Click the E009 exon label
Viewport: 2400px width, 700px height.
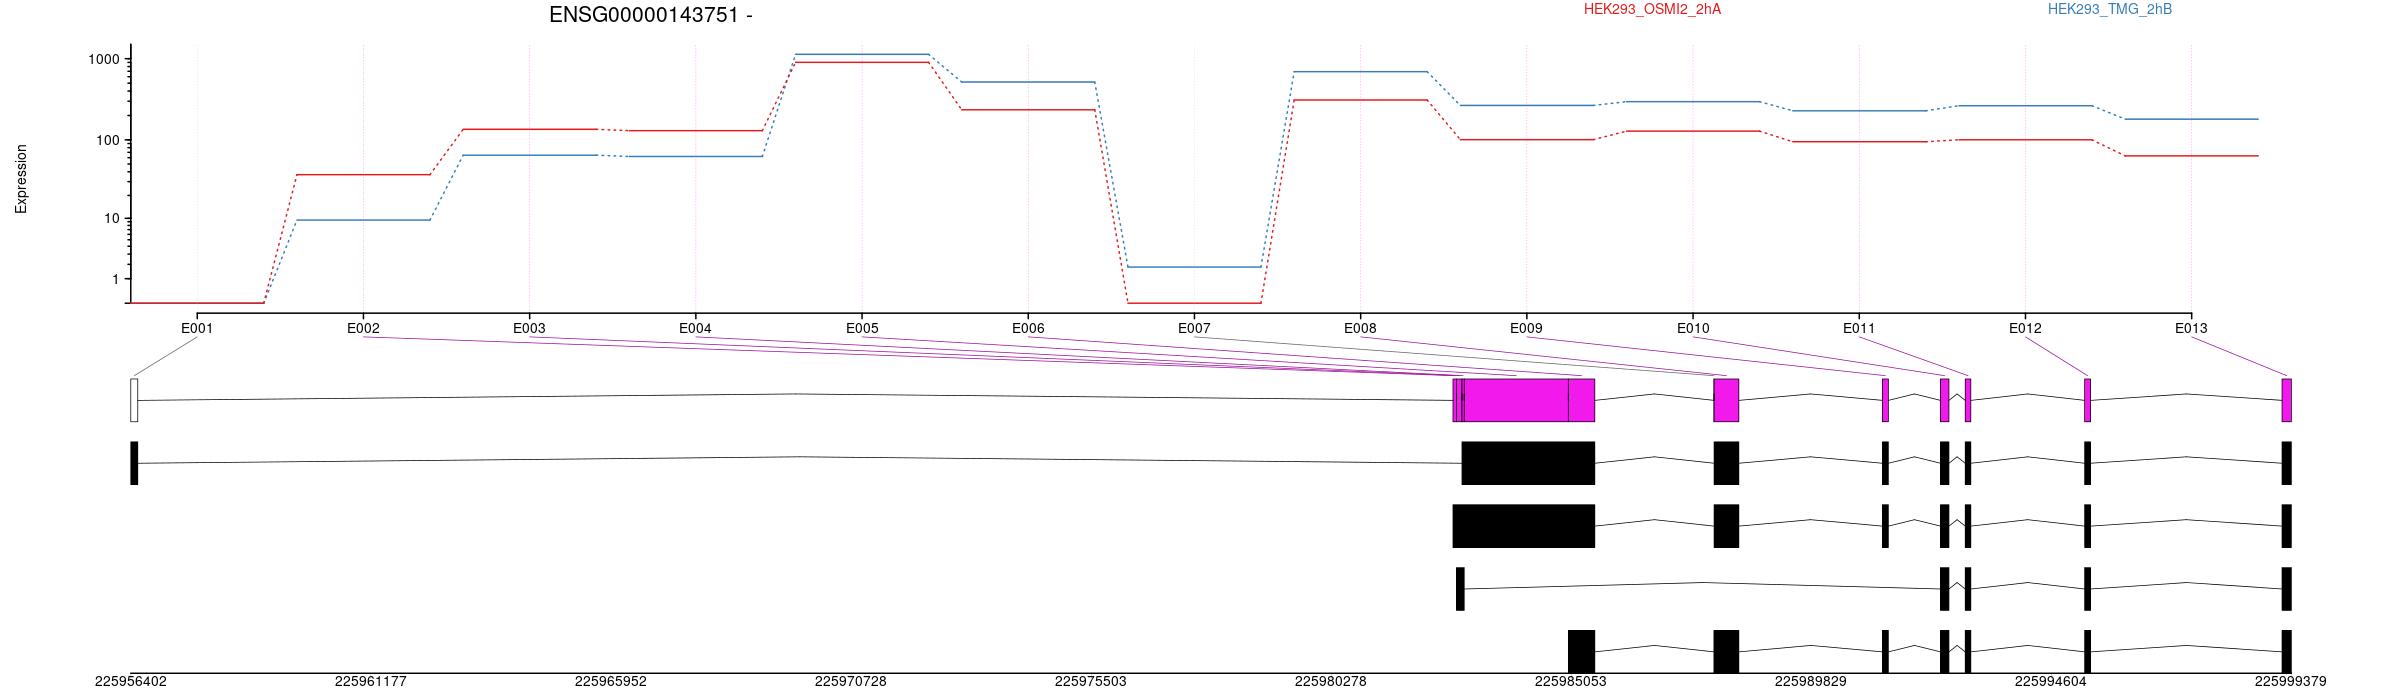(x=1526, y=328)
